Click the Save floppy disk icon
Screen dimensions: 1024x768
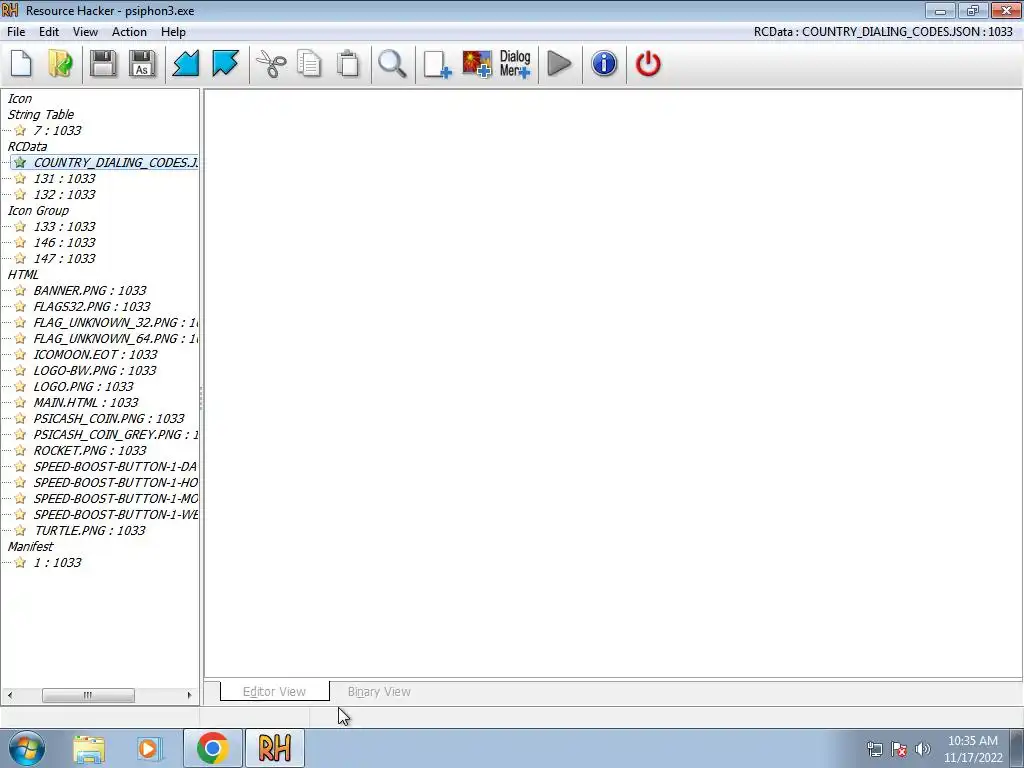coord(103,64)
